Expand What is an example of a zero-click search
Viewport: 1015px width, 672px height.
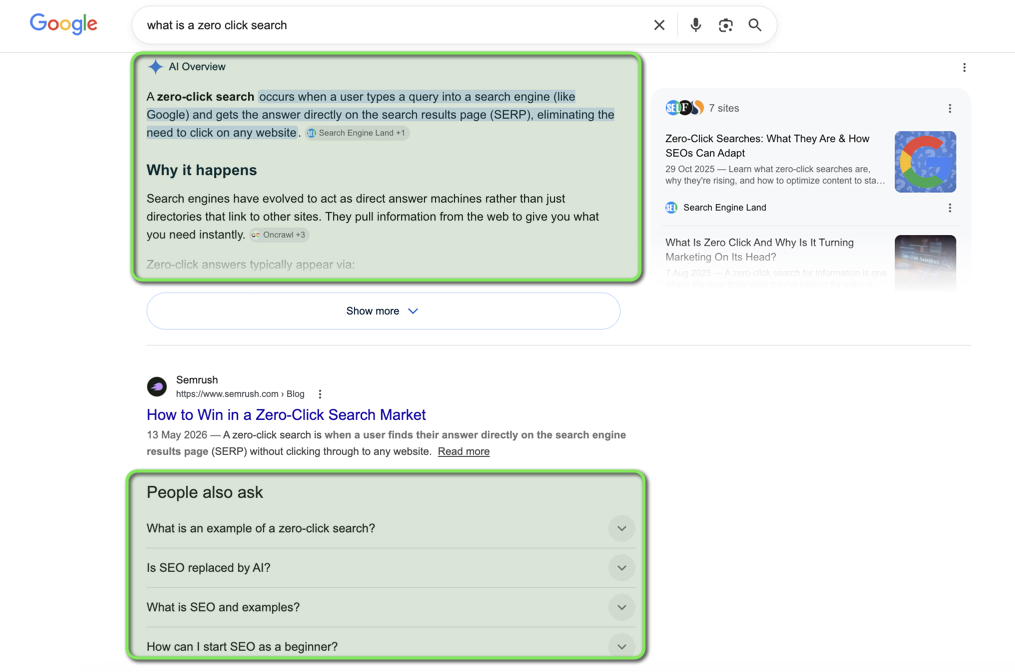pyautogui.click(x=390, y=528)
